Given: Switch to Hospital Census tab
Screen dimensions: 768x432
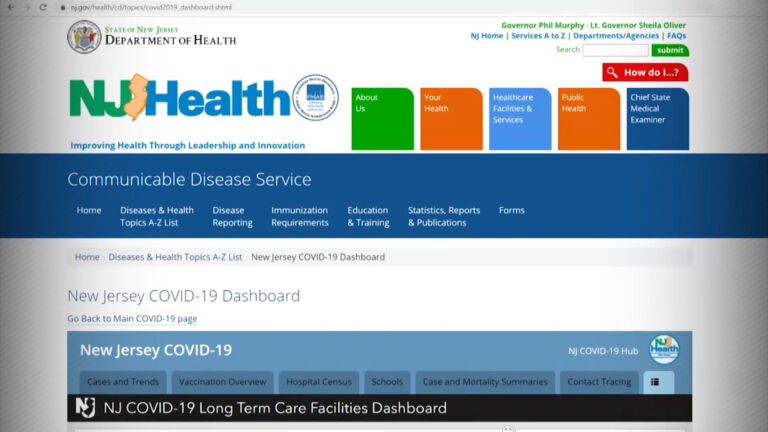Looking at the screenshot, I should click(x=319, y=382).
